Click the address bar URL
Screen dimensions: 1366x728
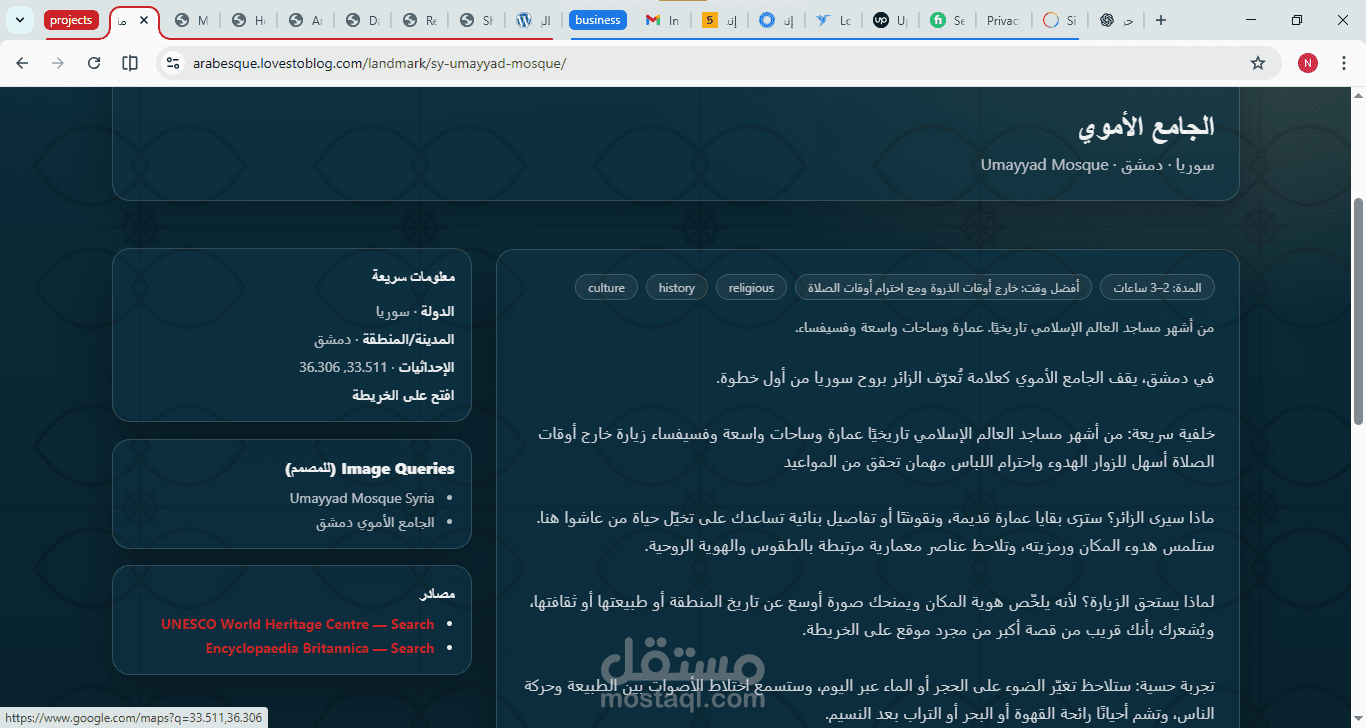[380, 63]
